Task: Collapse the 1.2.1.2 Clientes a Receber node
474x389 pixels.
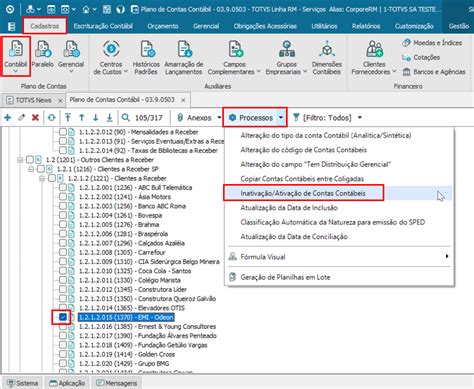Action: coord(42,179)
